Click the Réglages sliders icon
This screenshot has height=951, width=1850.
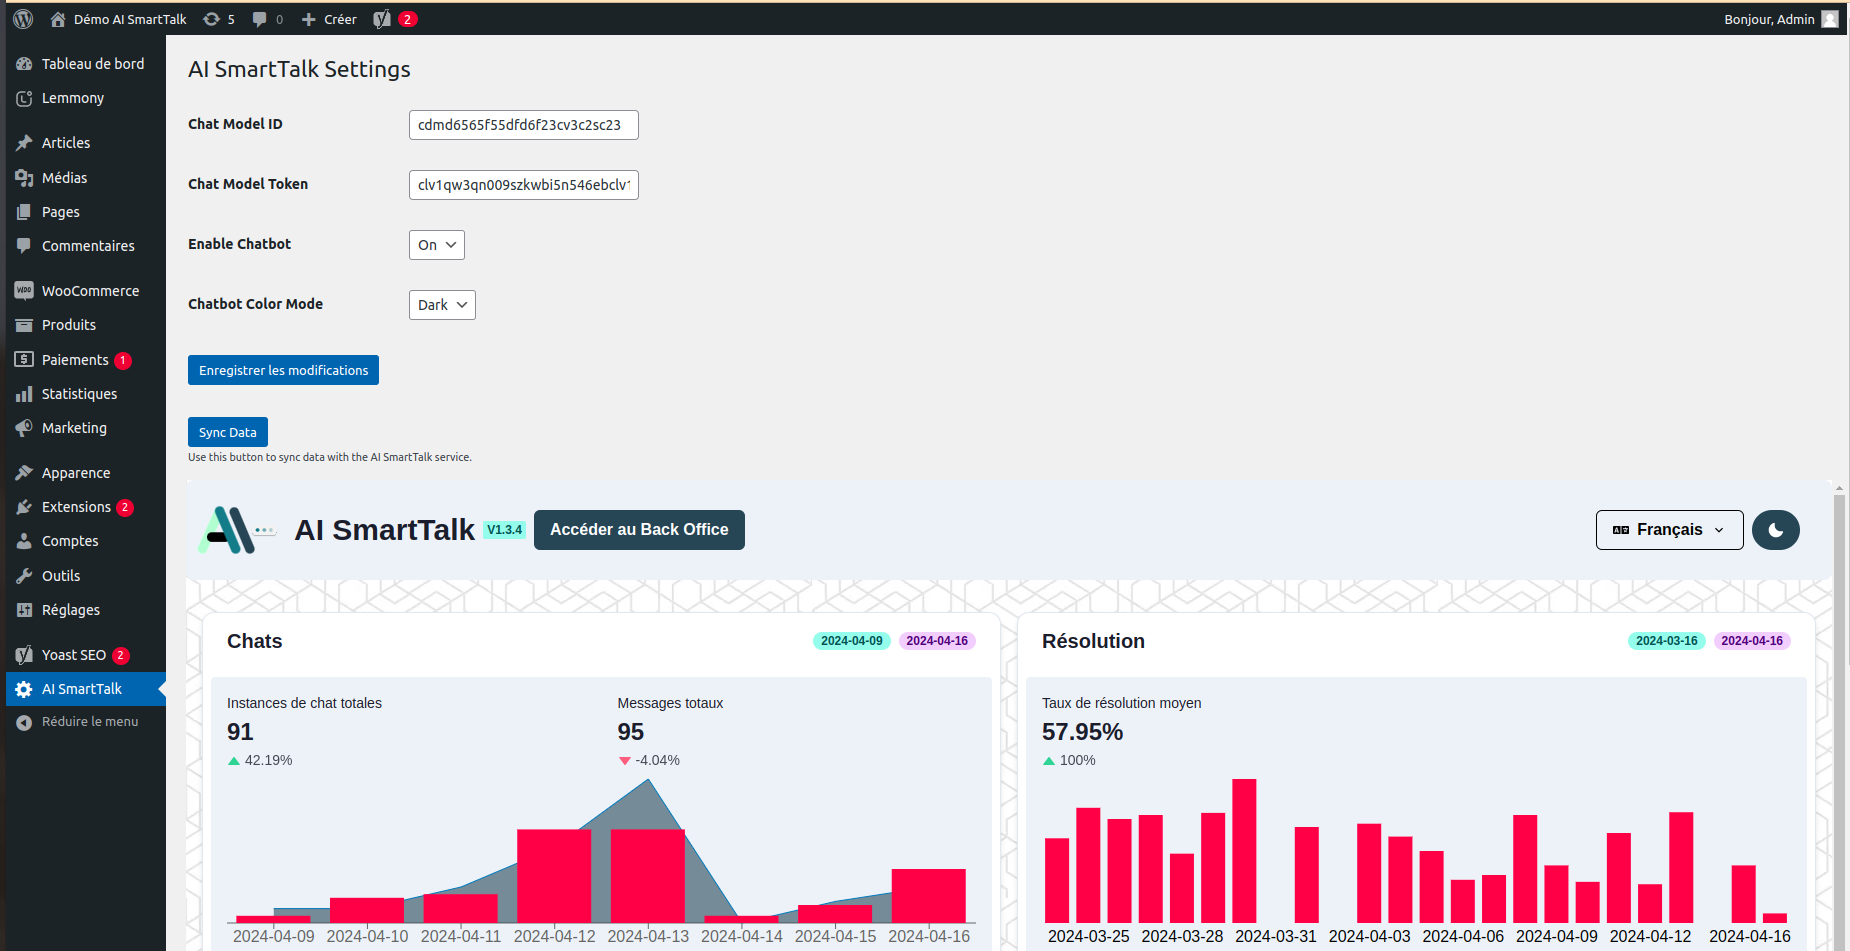tap(24, 610)
